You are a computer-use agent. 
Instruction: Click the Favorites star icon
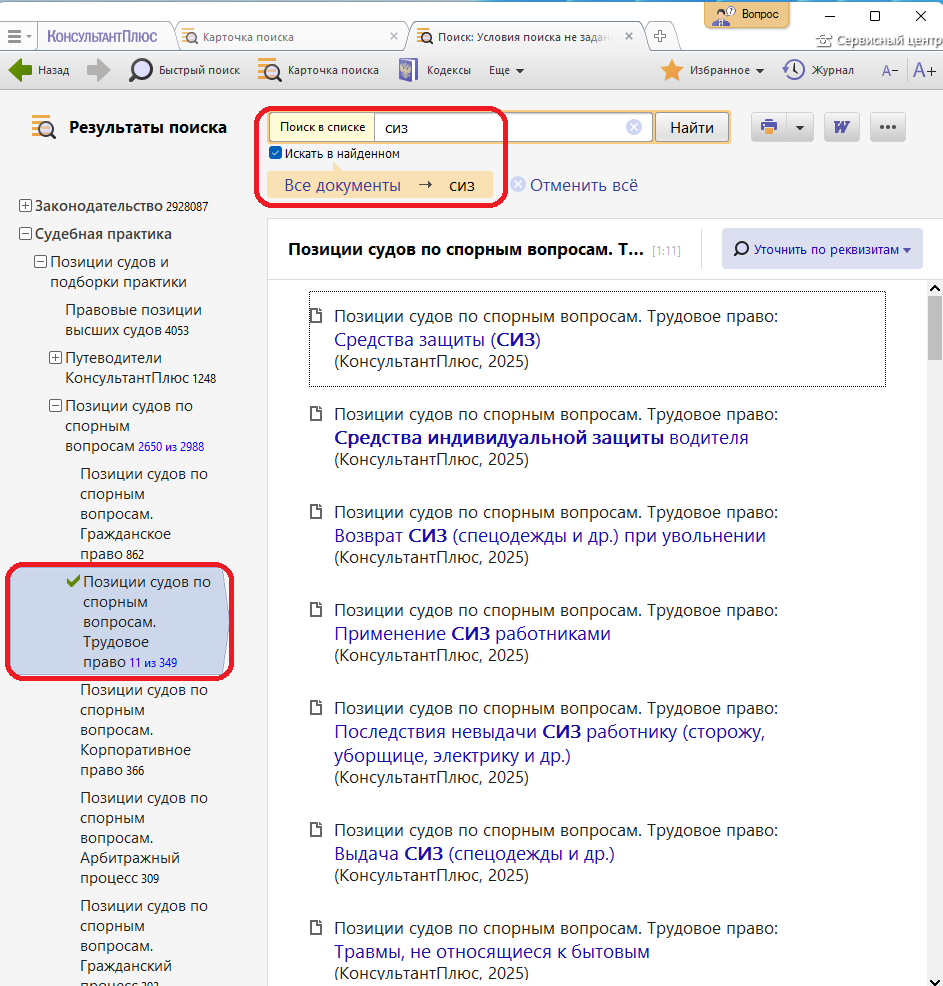[672, 70]
